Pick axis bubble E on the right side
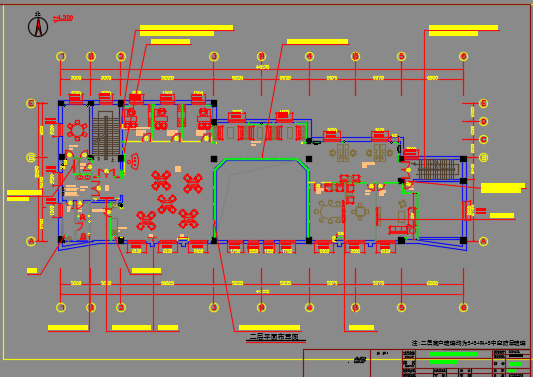This screenshot has width=533, height=377. 483,103
